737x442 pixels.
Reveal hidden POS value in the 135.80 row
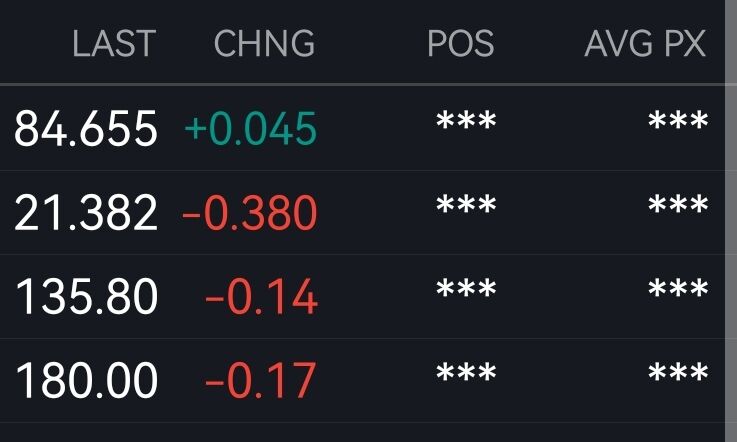pyautogui.click(x=466, y=288)
